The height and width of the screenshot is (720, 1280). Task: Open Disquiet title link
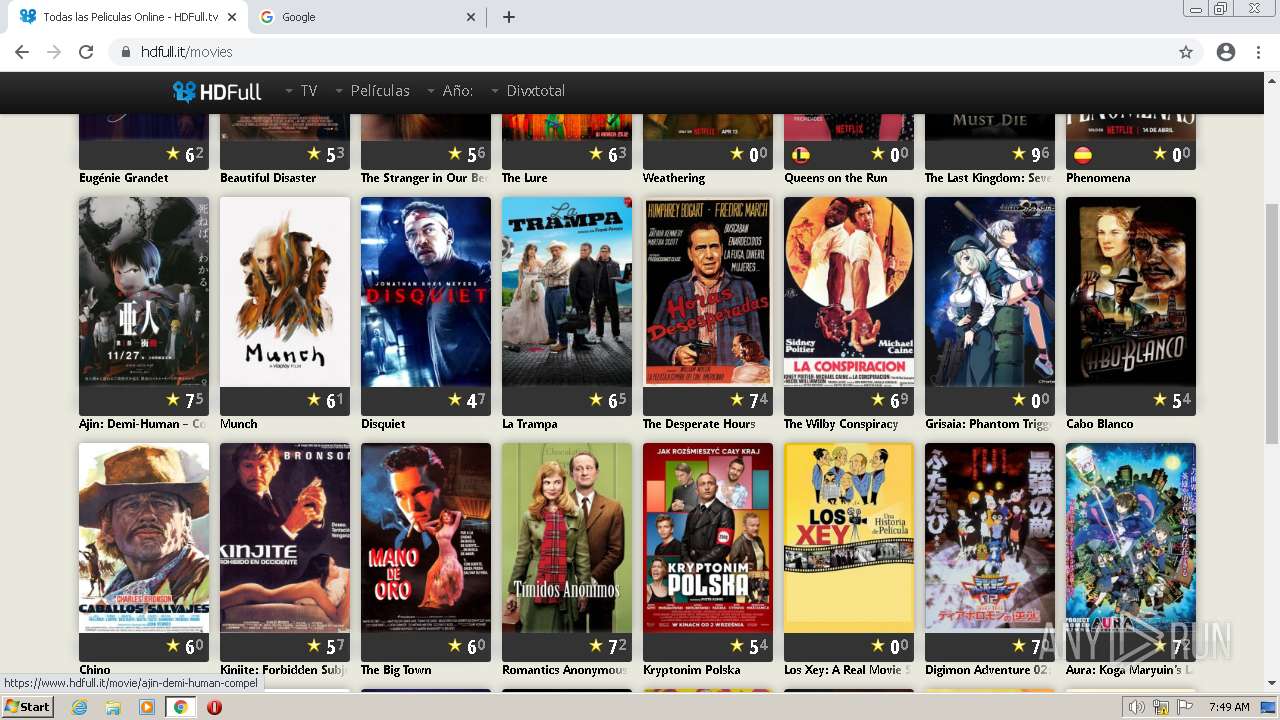coord(383,424)
